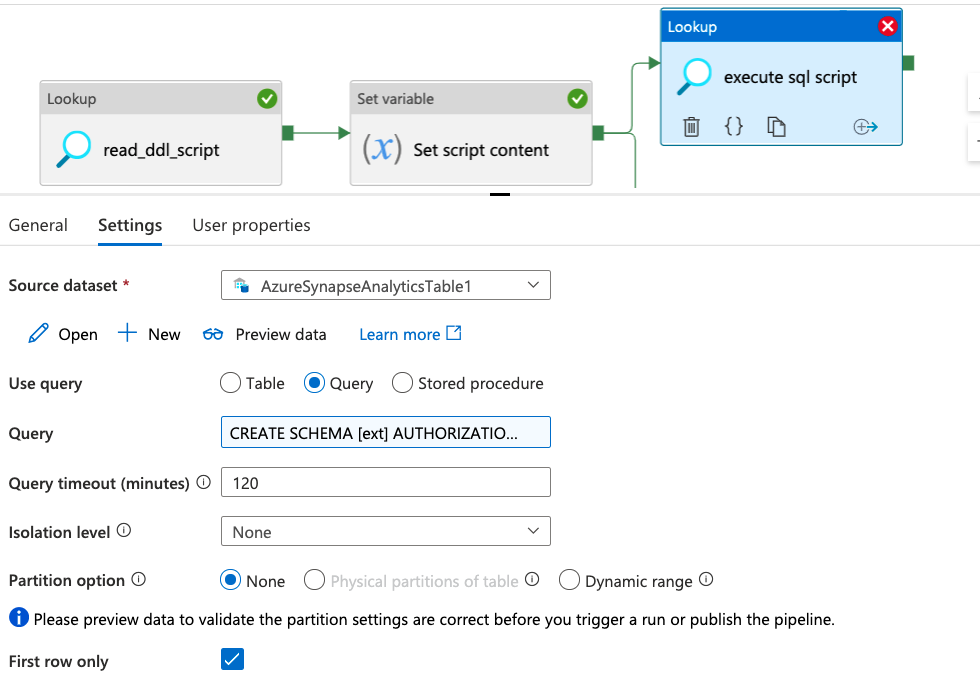Click the glasses Preview data icon
Image resolution: width=980 pixels, height=687 pixels.
212,334
